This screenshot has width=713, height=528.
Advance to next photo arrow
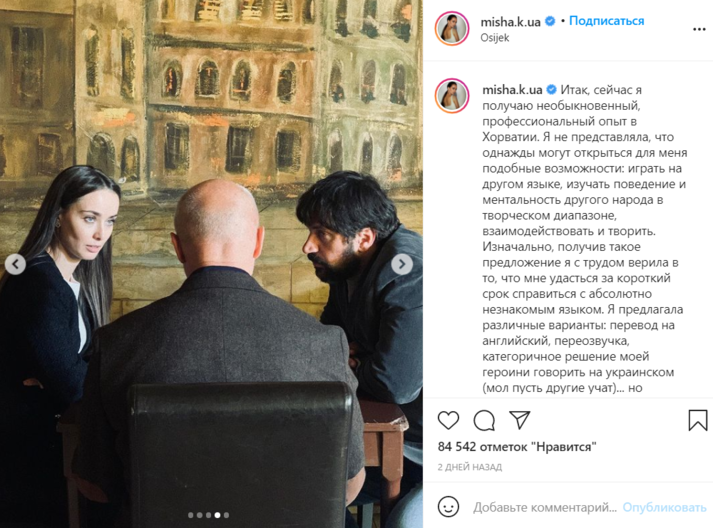click(402, 264)
